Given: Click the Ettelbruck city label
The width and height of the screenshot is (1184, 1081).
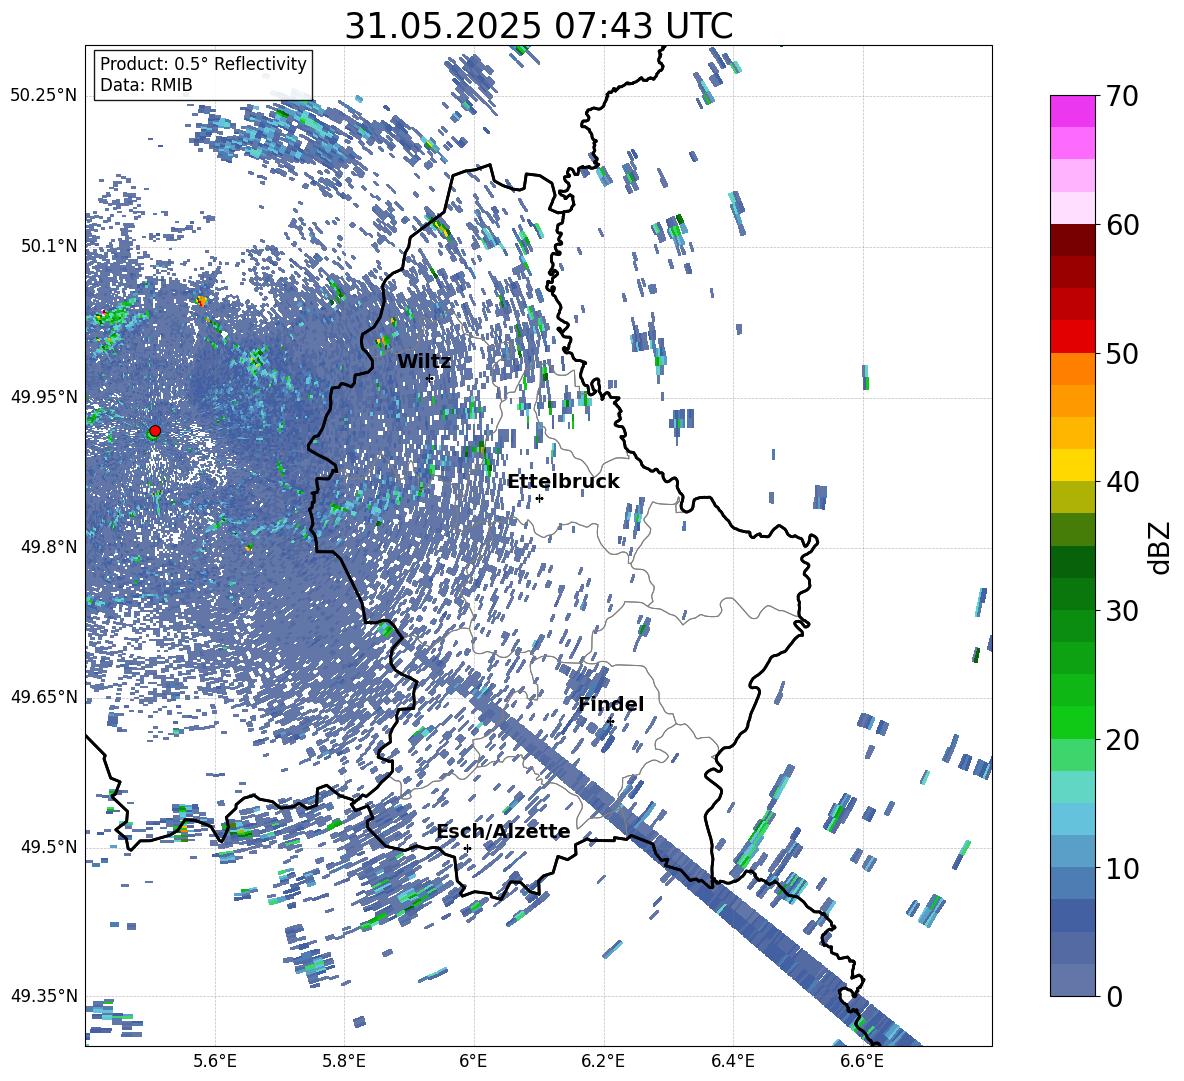Looking at the screenshot, I should click(563, 481).
